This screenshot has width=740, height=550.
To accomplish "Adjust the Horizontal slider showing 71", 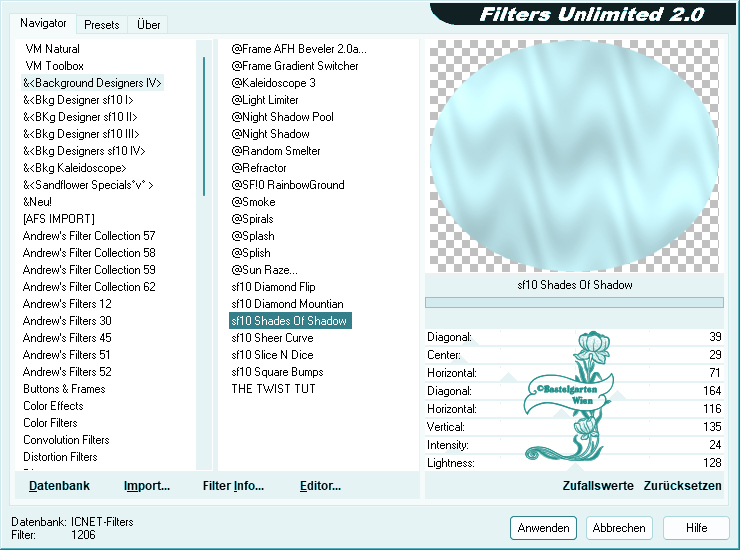I will [574, 373].
